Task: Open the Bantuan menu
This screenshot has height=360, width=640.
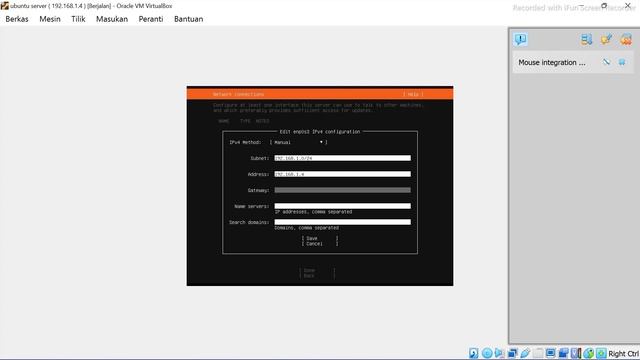Action: pos(189,19)
